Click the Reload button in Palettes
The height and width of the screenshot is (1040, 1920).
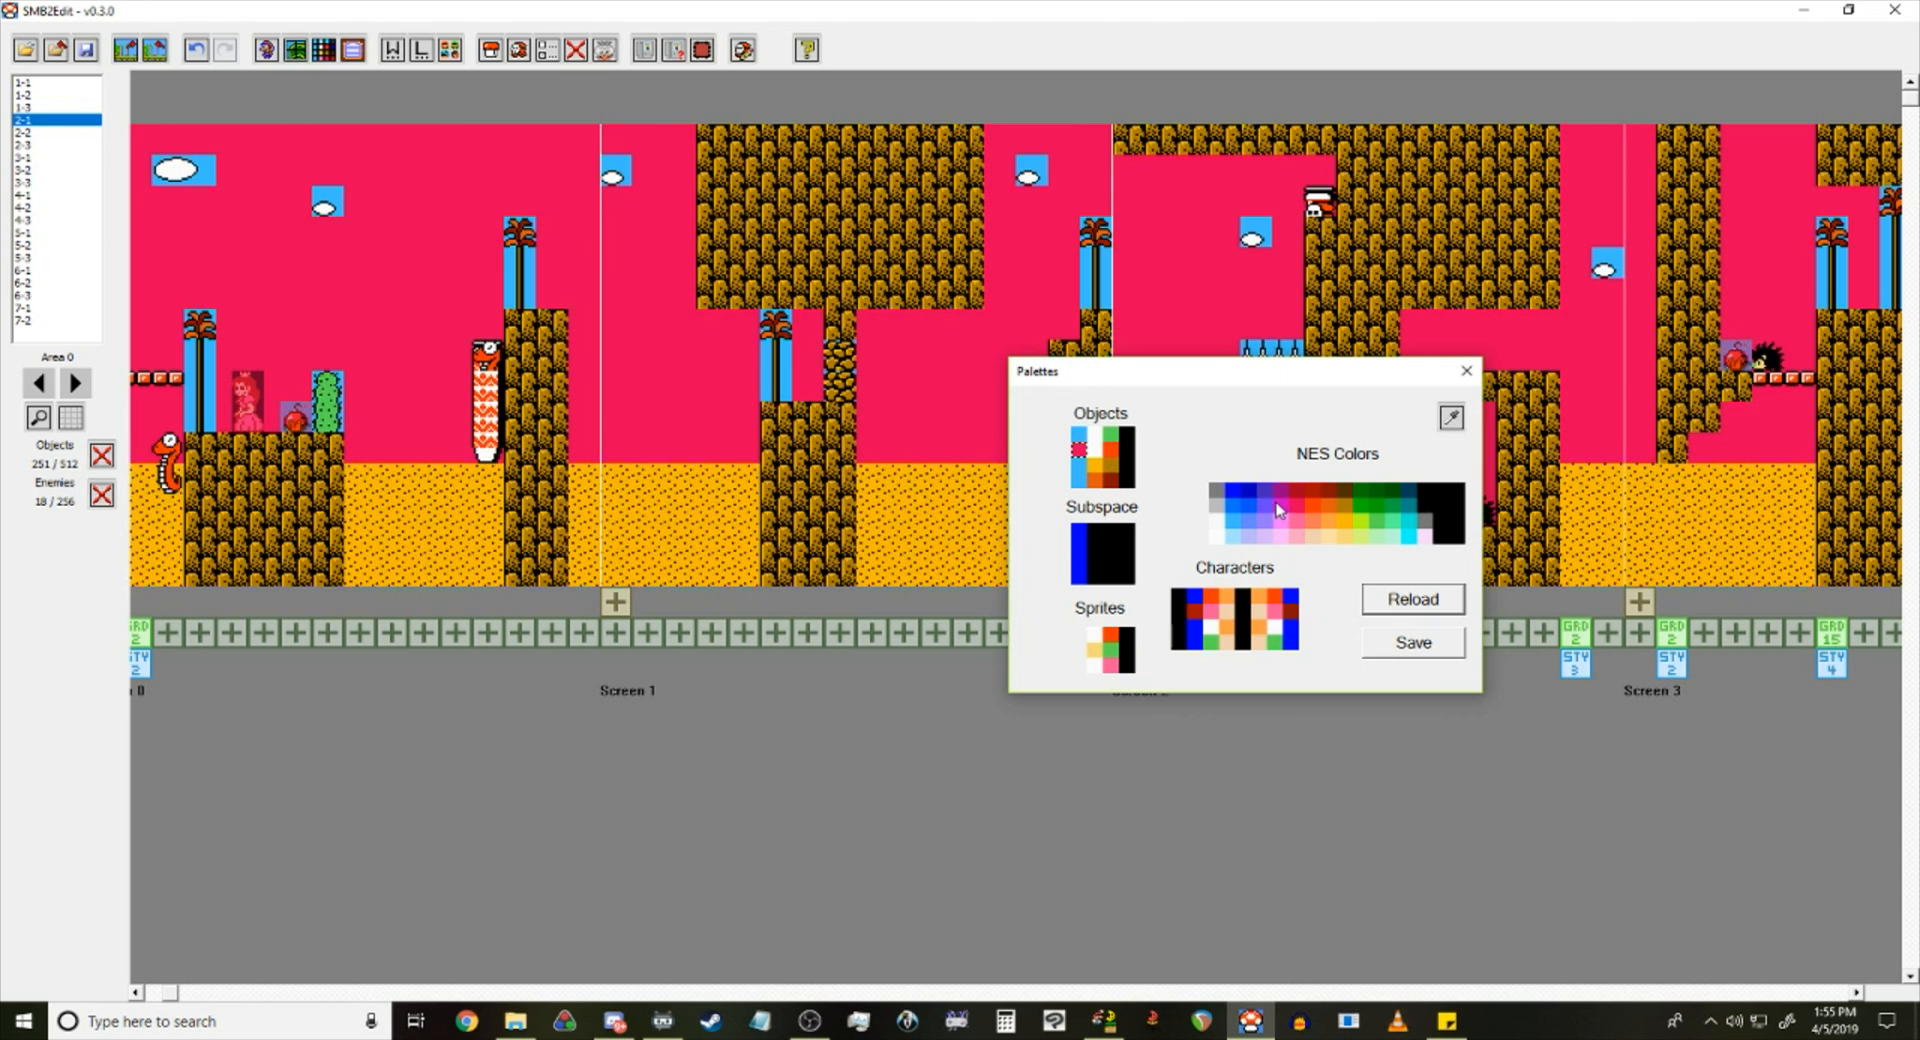pyautogui.click(x=1413, y=599)
